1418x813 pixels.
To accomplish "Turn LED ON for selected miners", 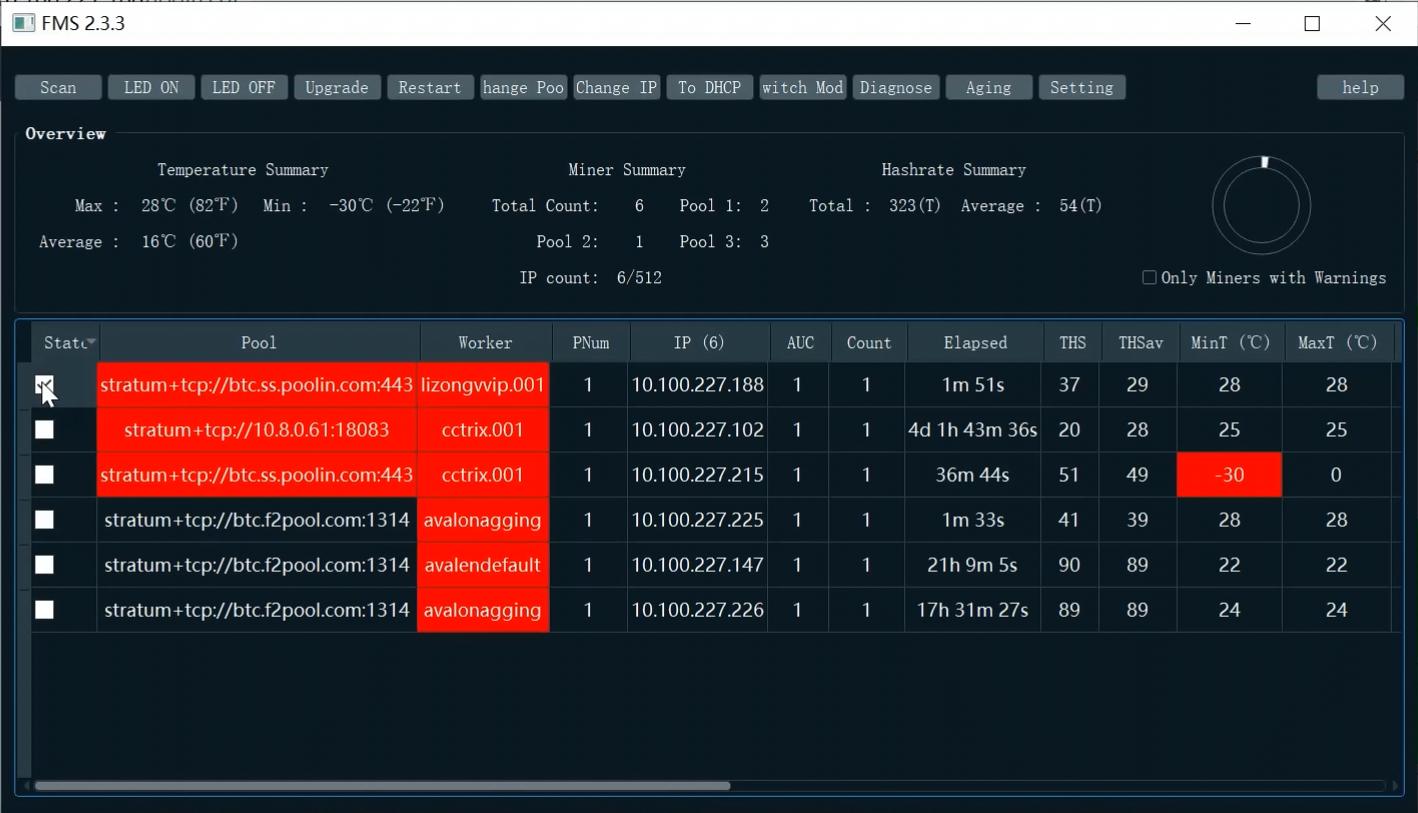I will coord(150,87).
